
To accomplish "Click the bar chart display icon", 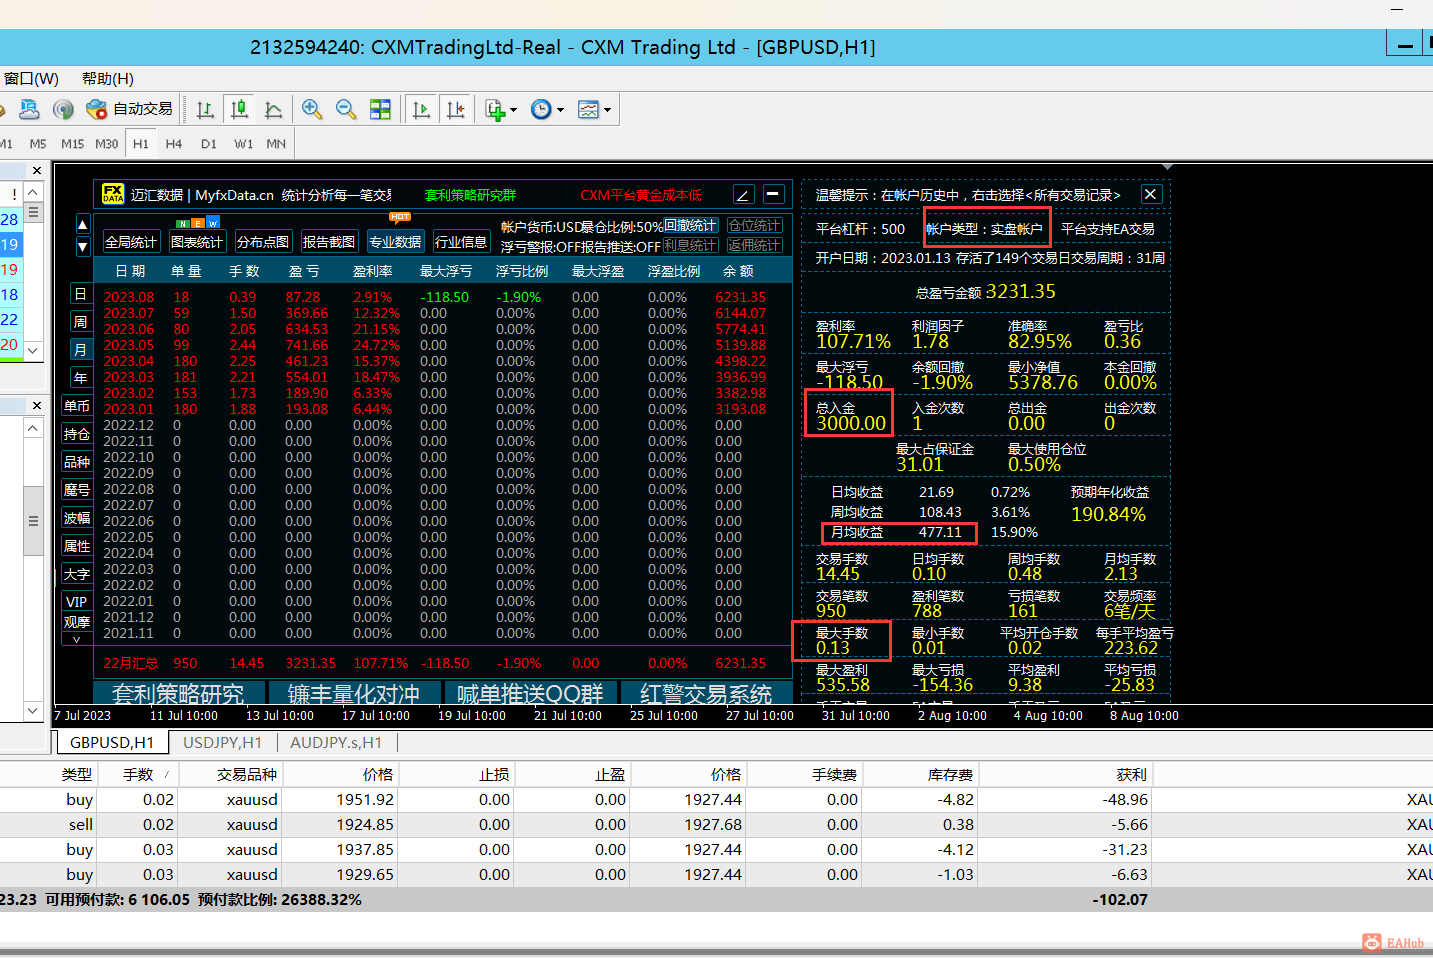I will [x=205, y=109].
